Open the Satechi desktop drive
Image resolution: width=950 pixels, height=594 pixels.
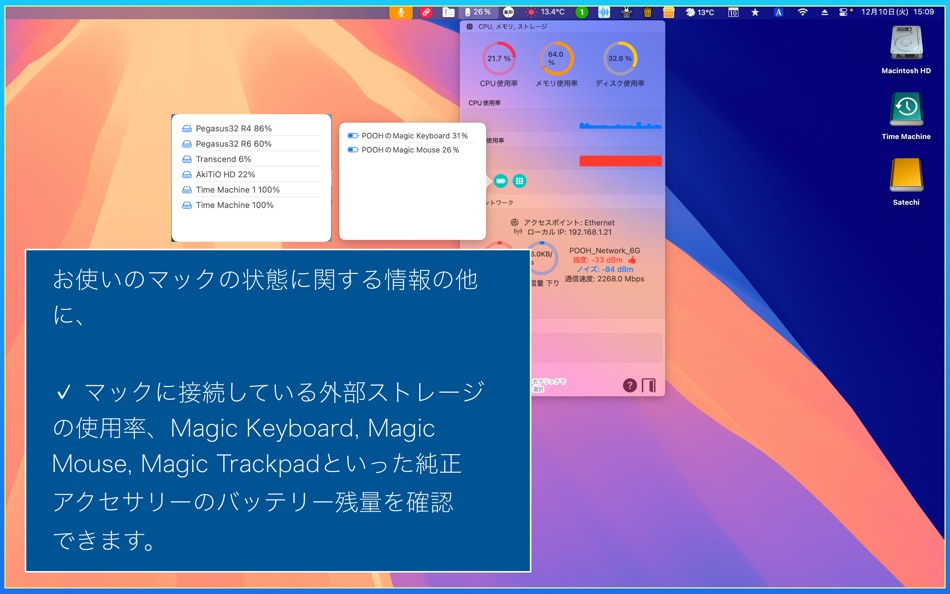[906, 181]
